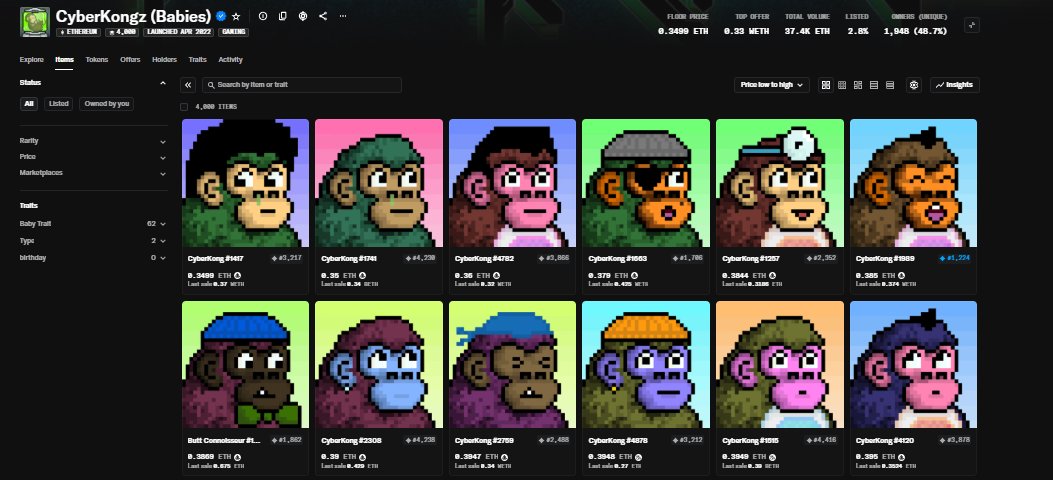Click the copy contract icon
Image resolution: width=1053 pixels, height=480 pixels.
point(283,16)
